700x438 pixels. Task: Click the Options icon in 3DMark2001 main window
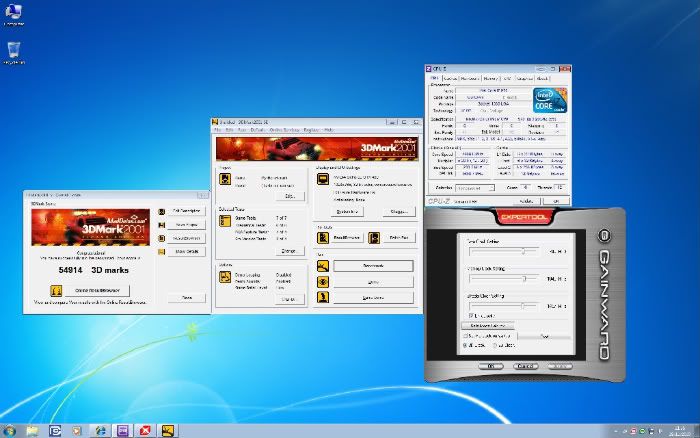pos(225,277)
